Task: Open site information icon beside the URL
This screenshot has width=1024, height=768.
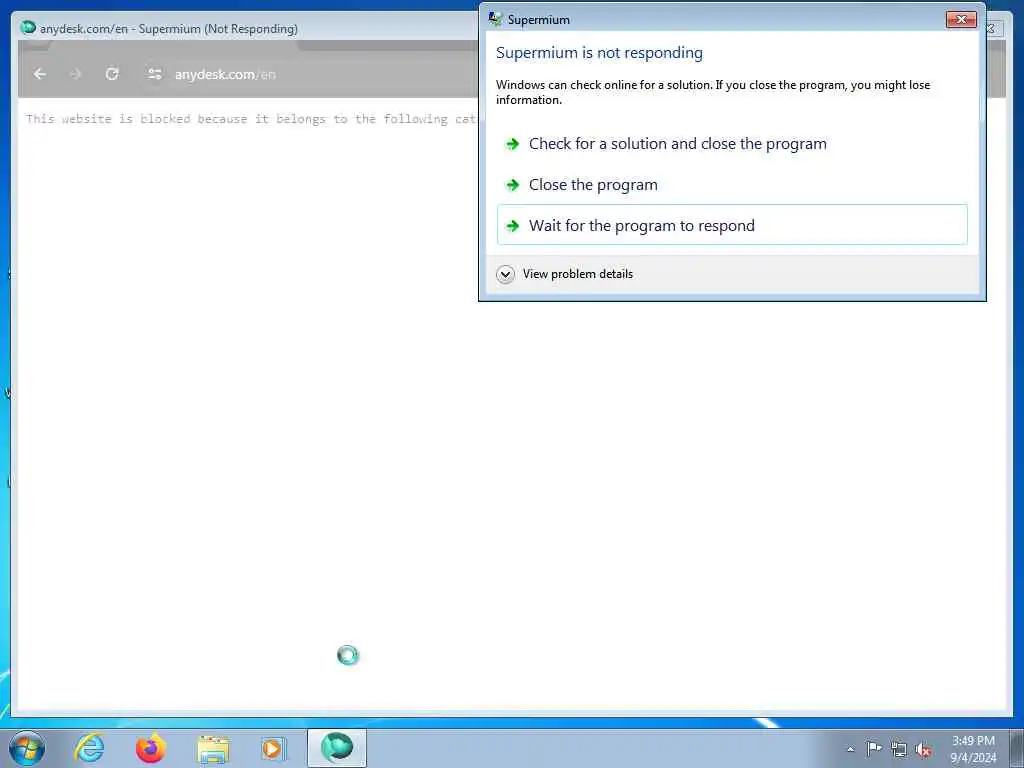Action: pyautogui.click(x=155, y=74)
